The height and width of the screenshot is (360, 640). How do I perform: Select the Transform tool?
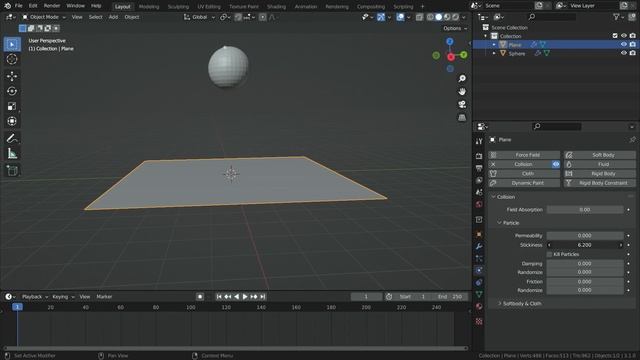(12, 121)
